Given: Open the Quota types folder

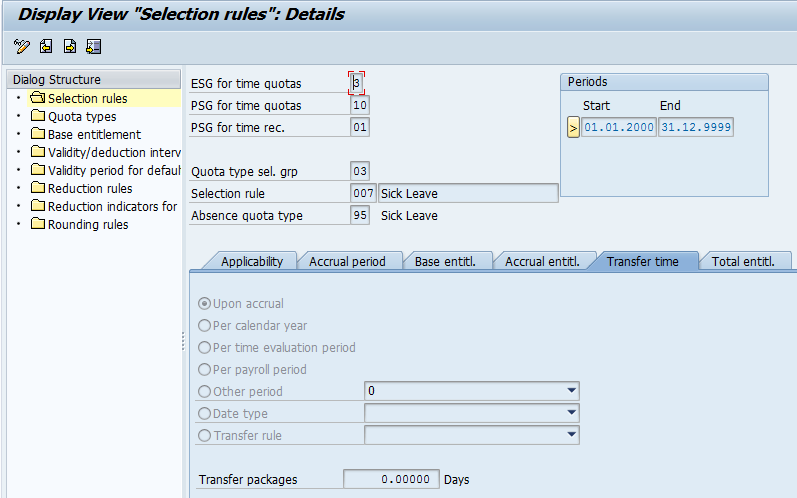Looking at the screenshot, I should [39, 117].
